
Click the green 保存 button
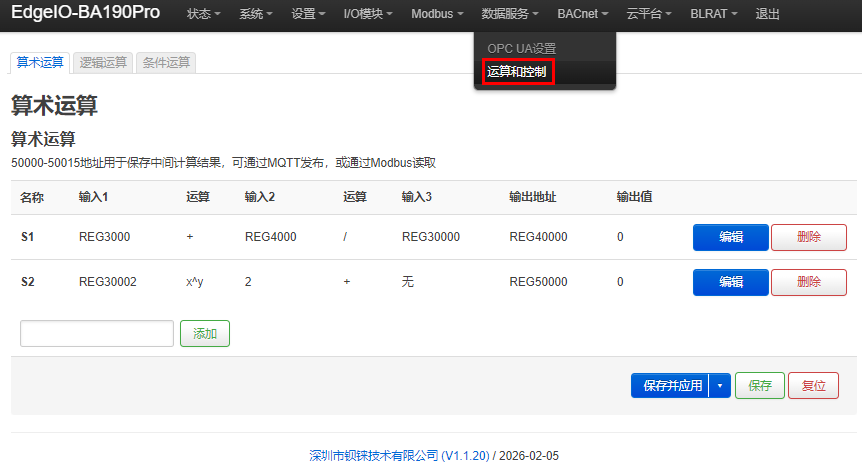tap(760, 385)
